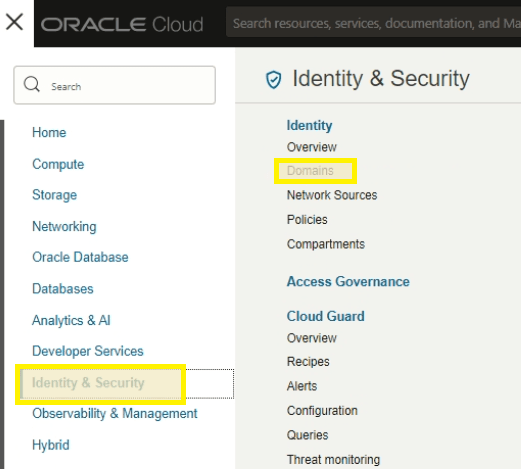This screenshot has width=521, height=469.
Task: Open Access Governance heading link
Action: click(x=348, y=282)
